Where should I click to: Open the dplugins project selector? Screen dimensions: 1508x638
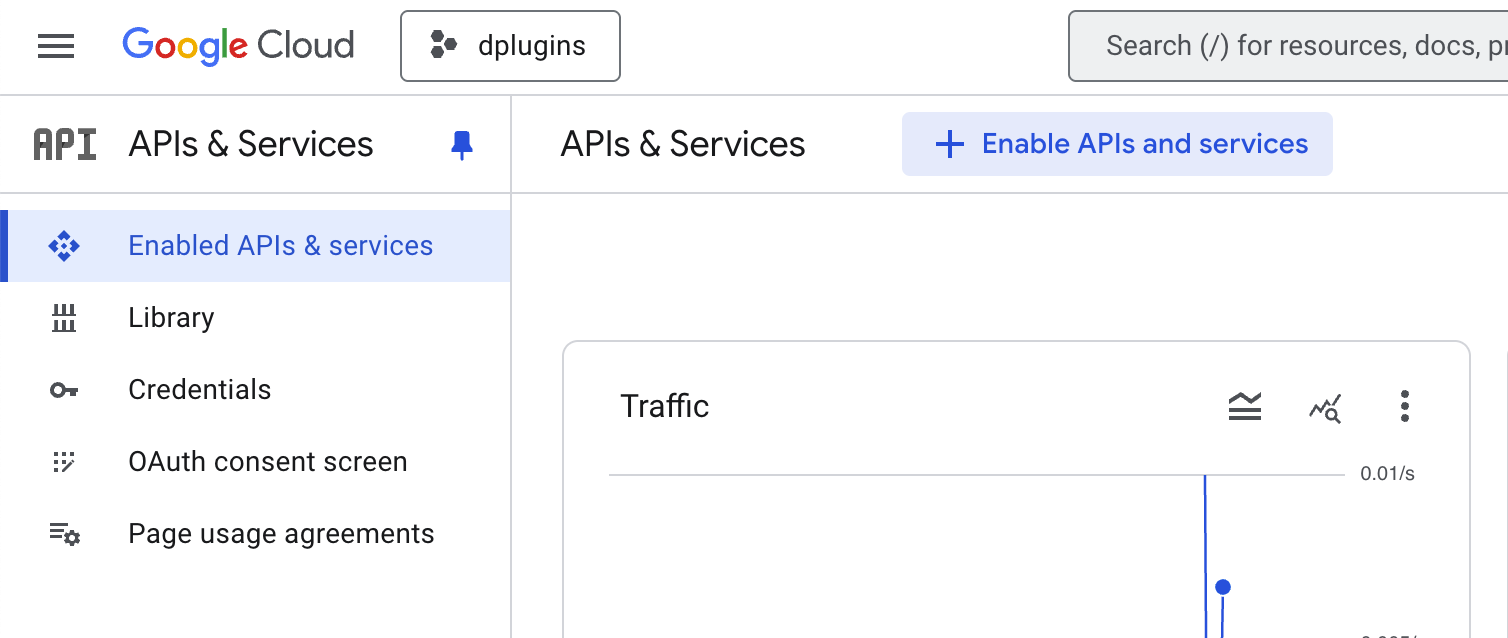[510, 46]
